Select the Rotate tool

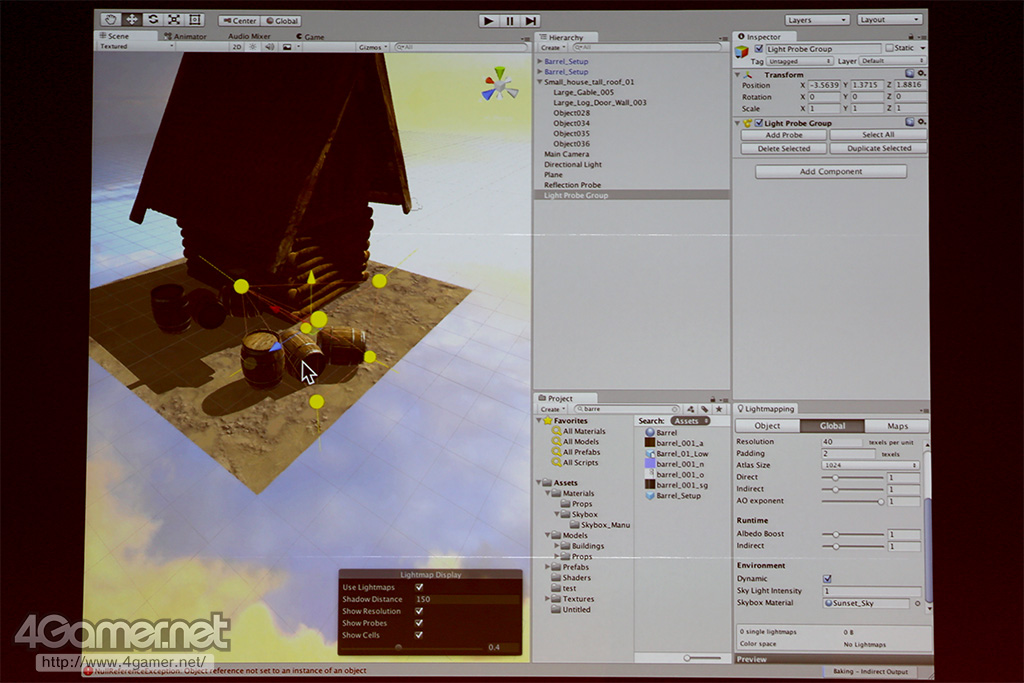(x=153, y=20)
